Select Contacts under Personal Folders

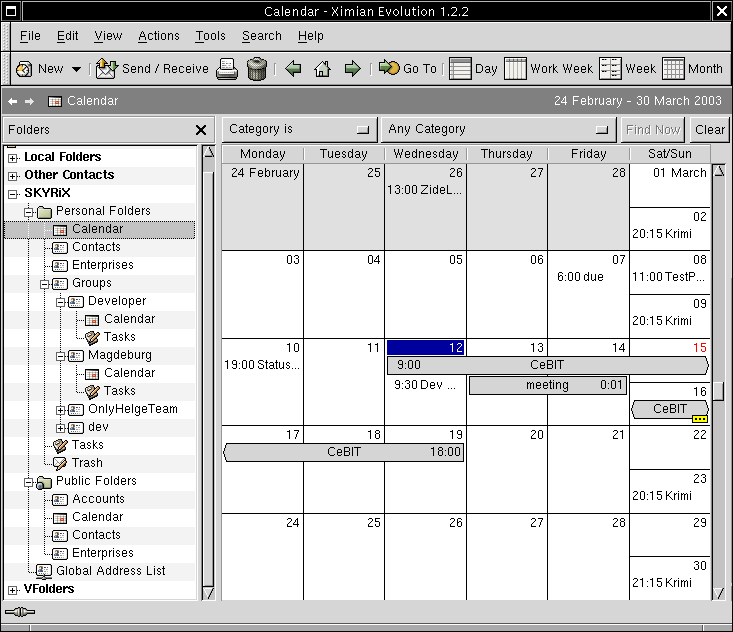tap(96, 247)
